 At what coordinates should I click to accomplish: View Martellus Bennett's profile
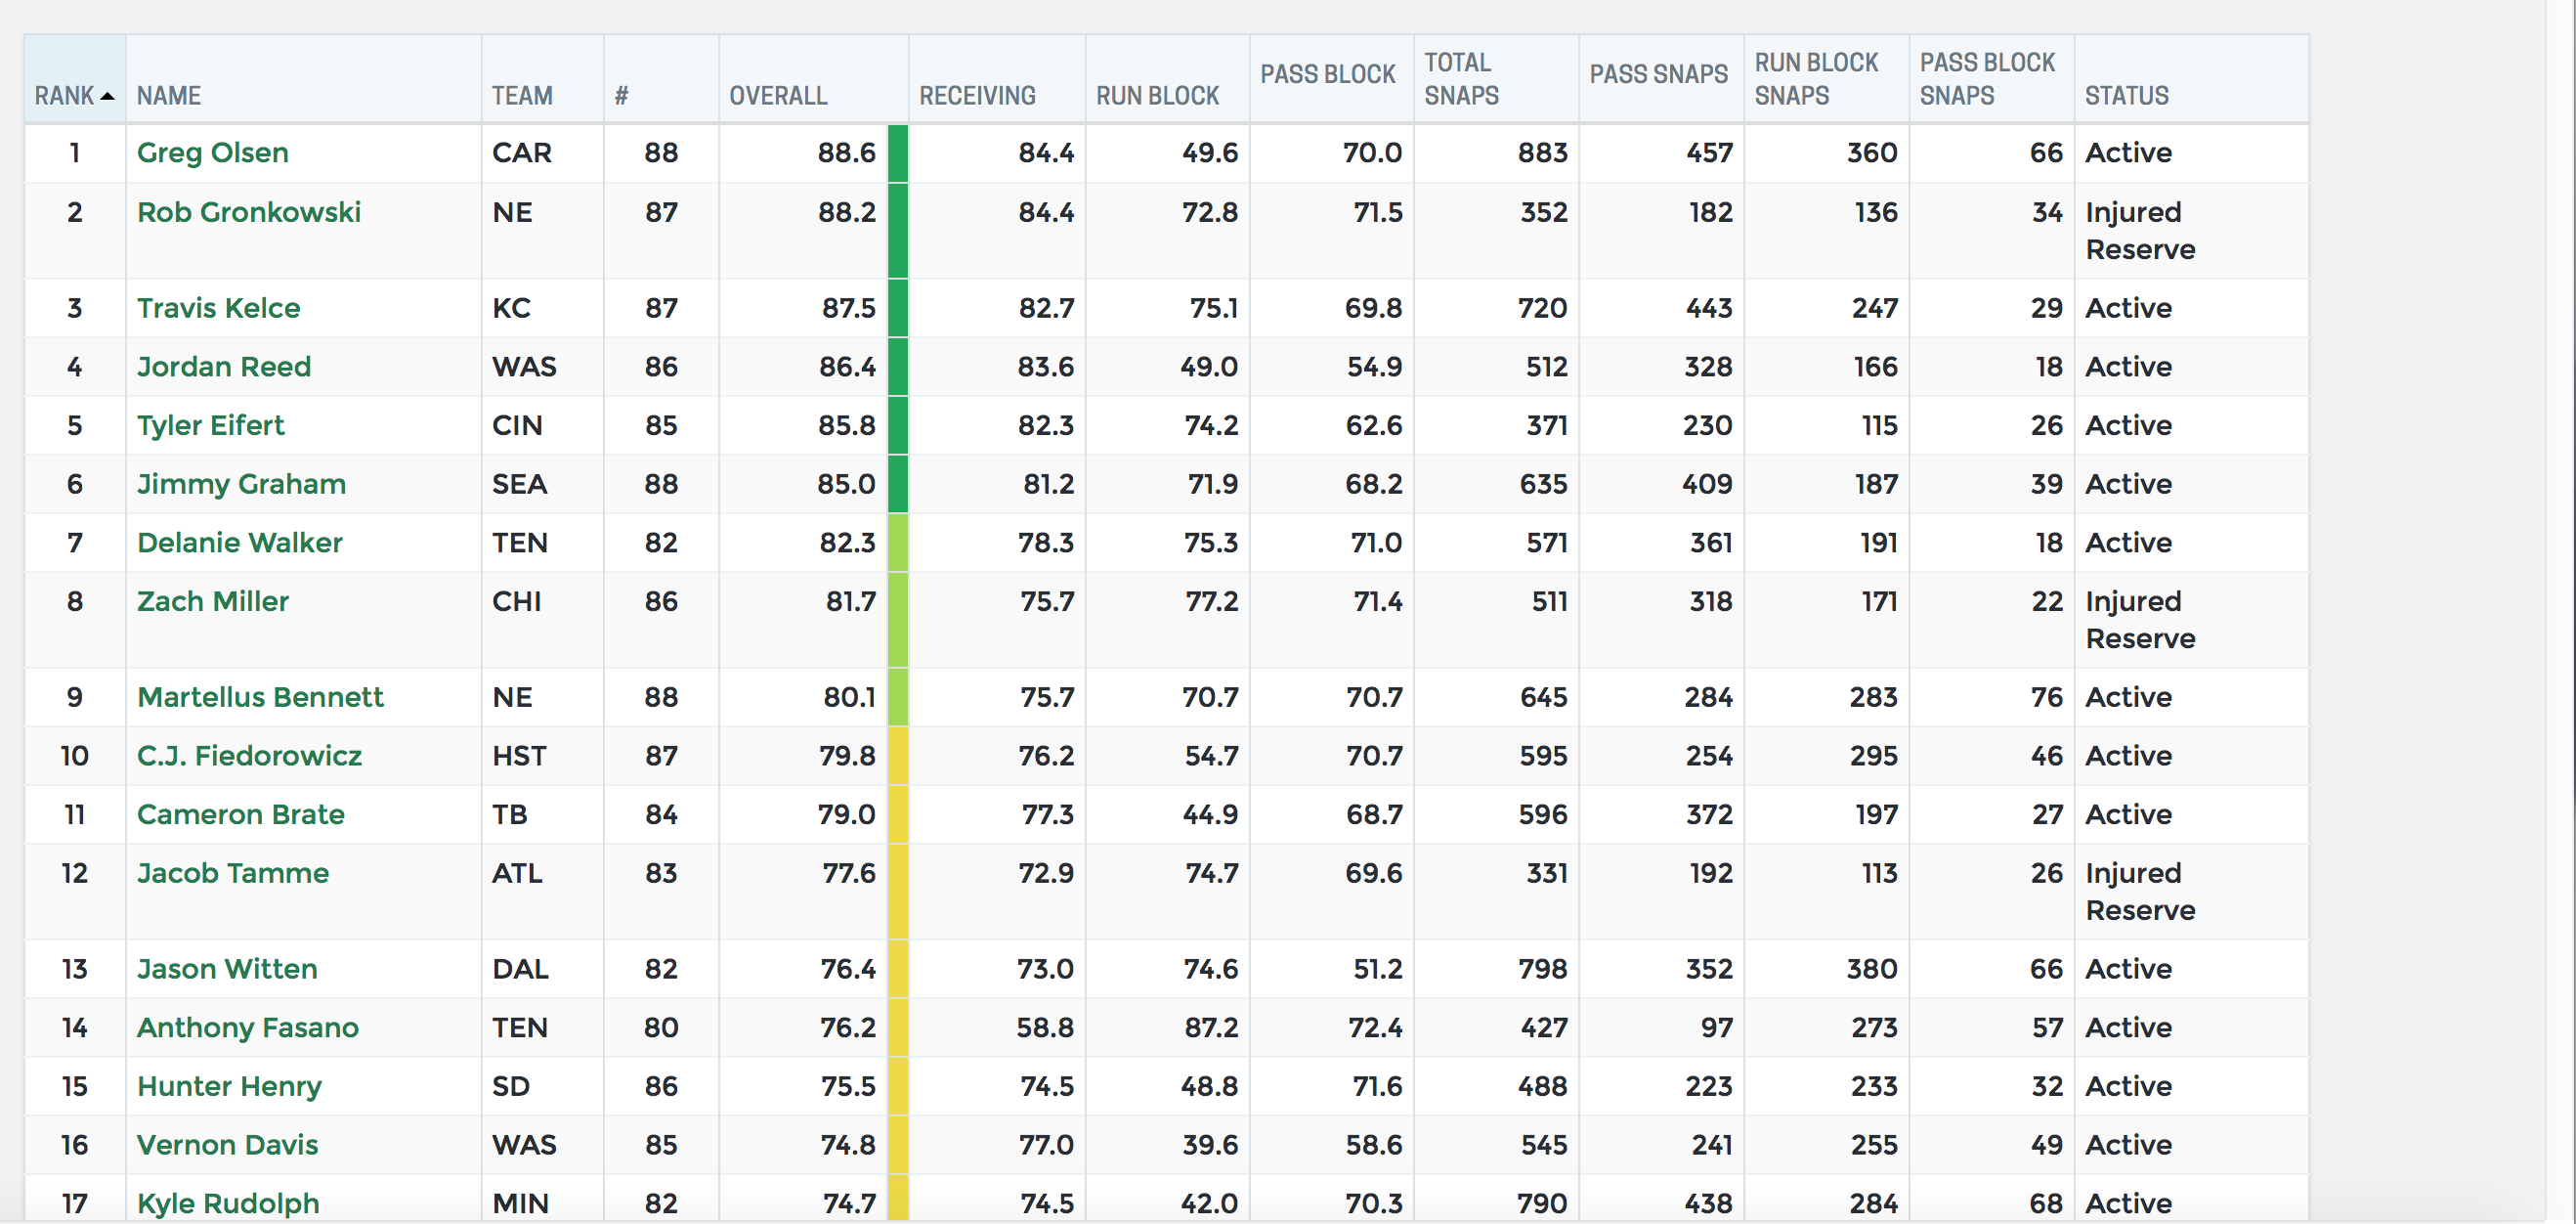tap(260, 698)
